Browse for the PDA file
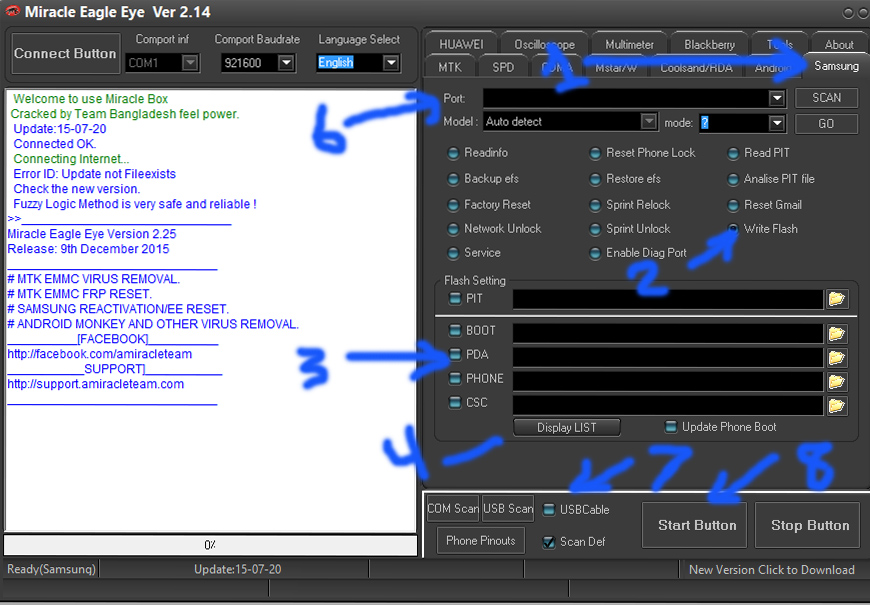 pos(836,357)
